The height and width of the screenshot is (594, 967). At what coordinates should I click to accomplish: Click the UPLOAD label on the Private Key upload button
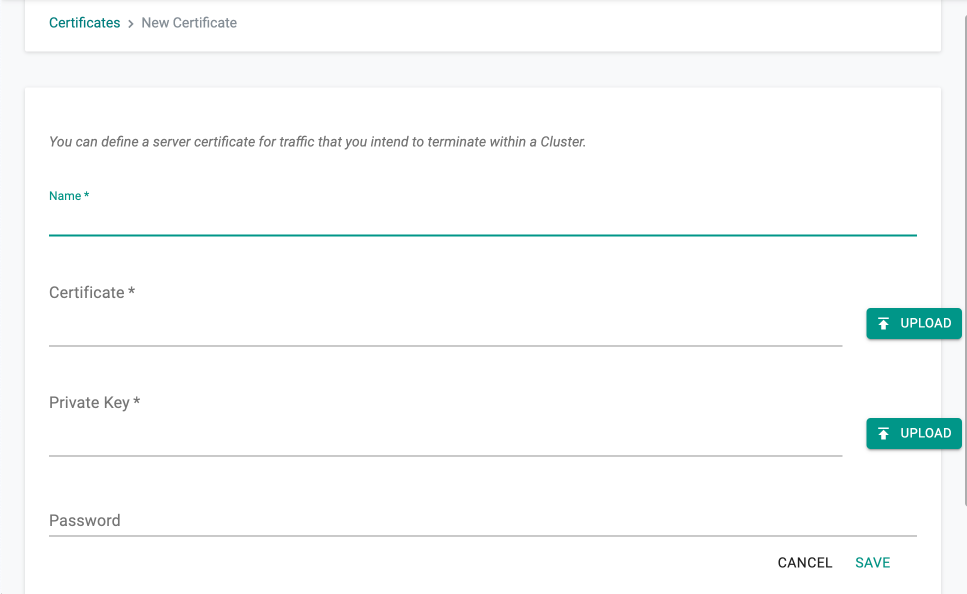[x=926, y=434]
